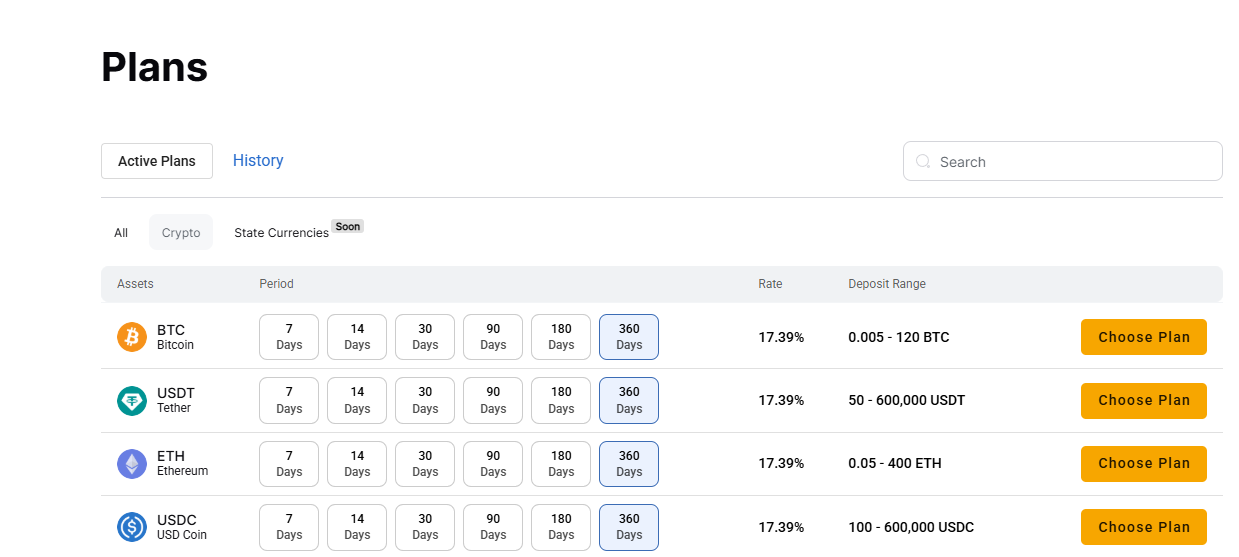1239x557 pixels.
Task: Click the 17.39% rate in USDC row
Action: tap(781, 527)
